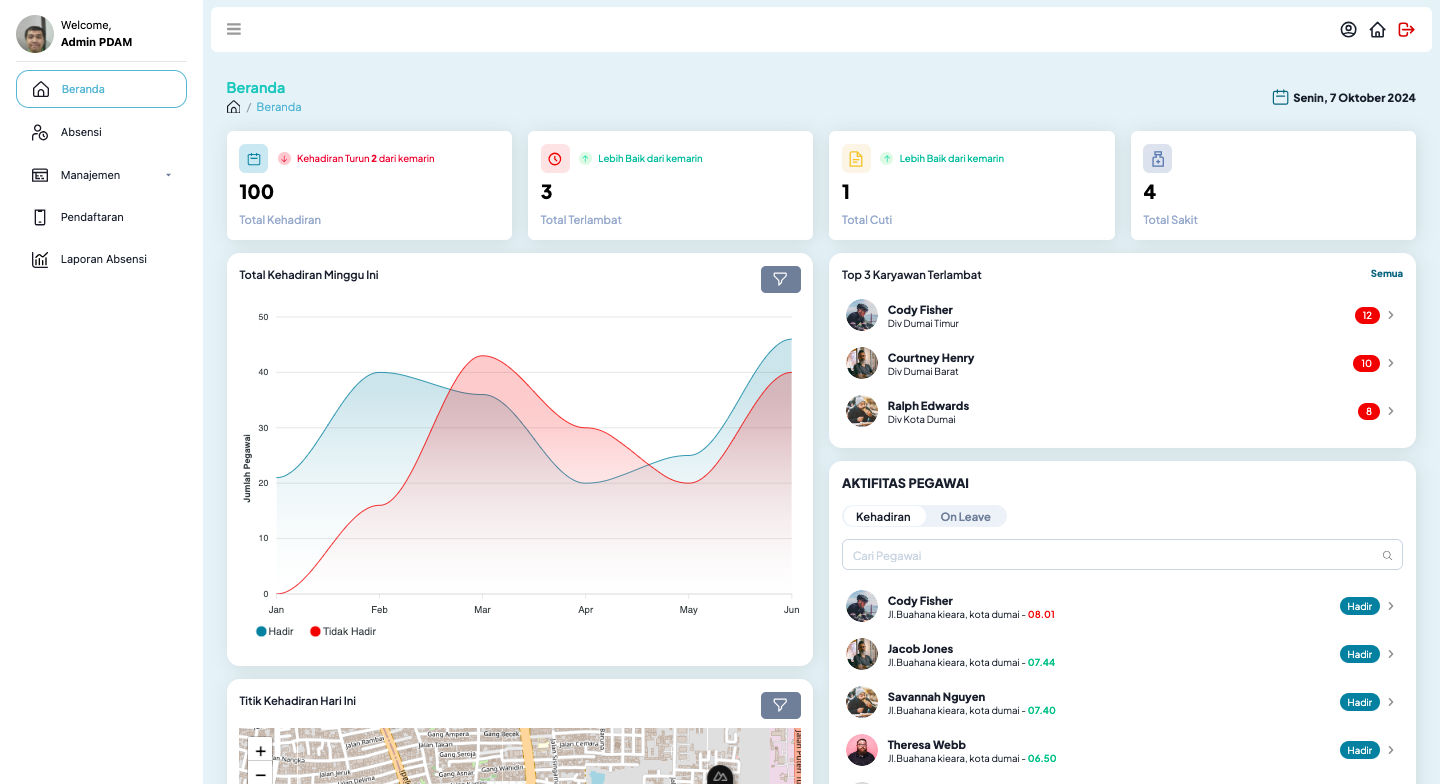The width and height of the screenshot is (1440, 784).
Task: Click the Beranda breadcrumb link
Action: point(278,107)
